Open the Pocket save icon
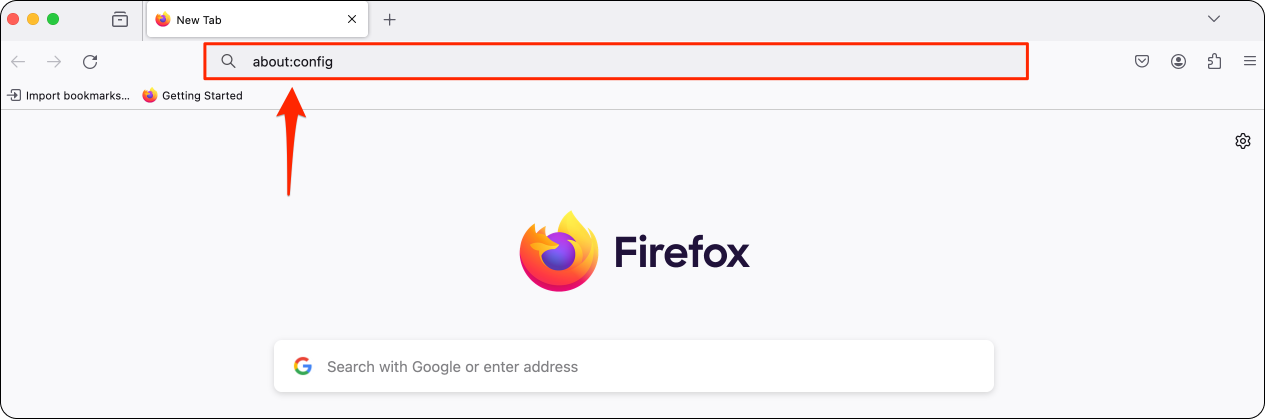1265x419 pixels. click(1142, 62)
